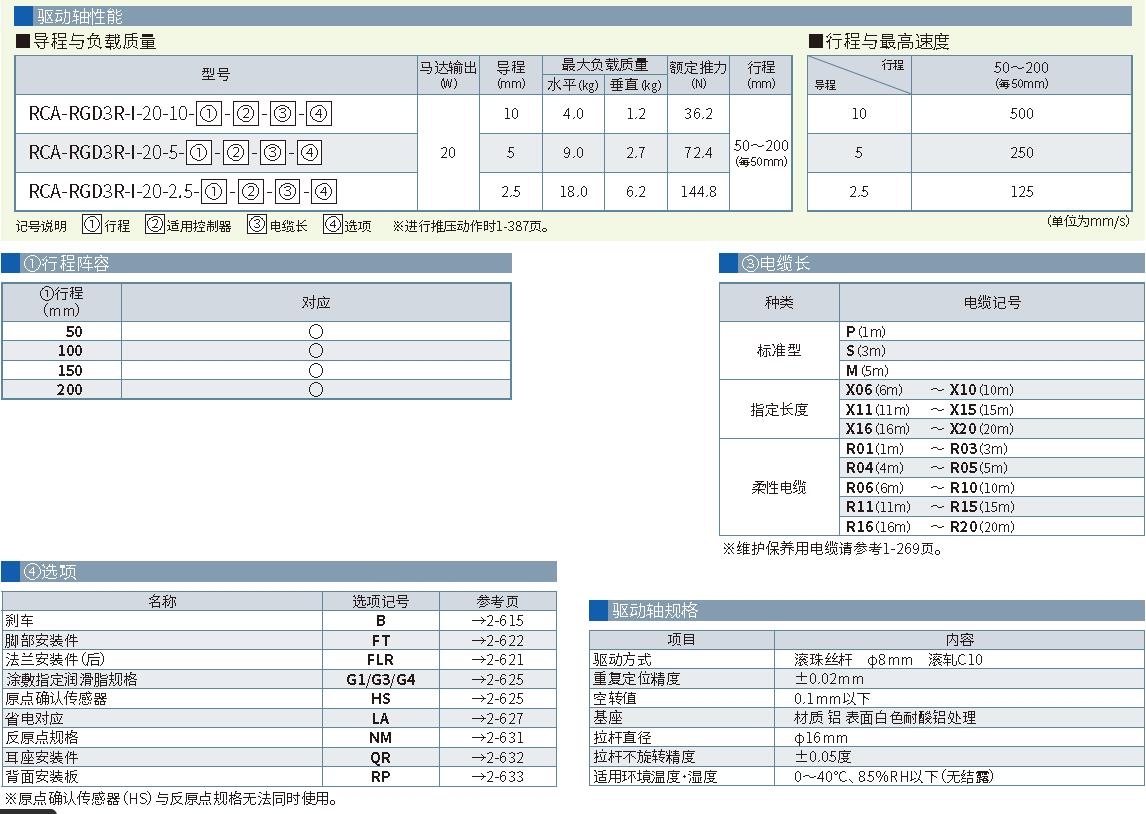Image resolution: width=1146 pixels, height=814 pixels.
Task: Click the ④选项 section heading
Action: tap(50, 571)
